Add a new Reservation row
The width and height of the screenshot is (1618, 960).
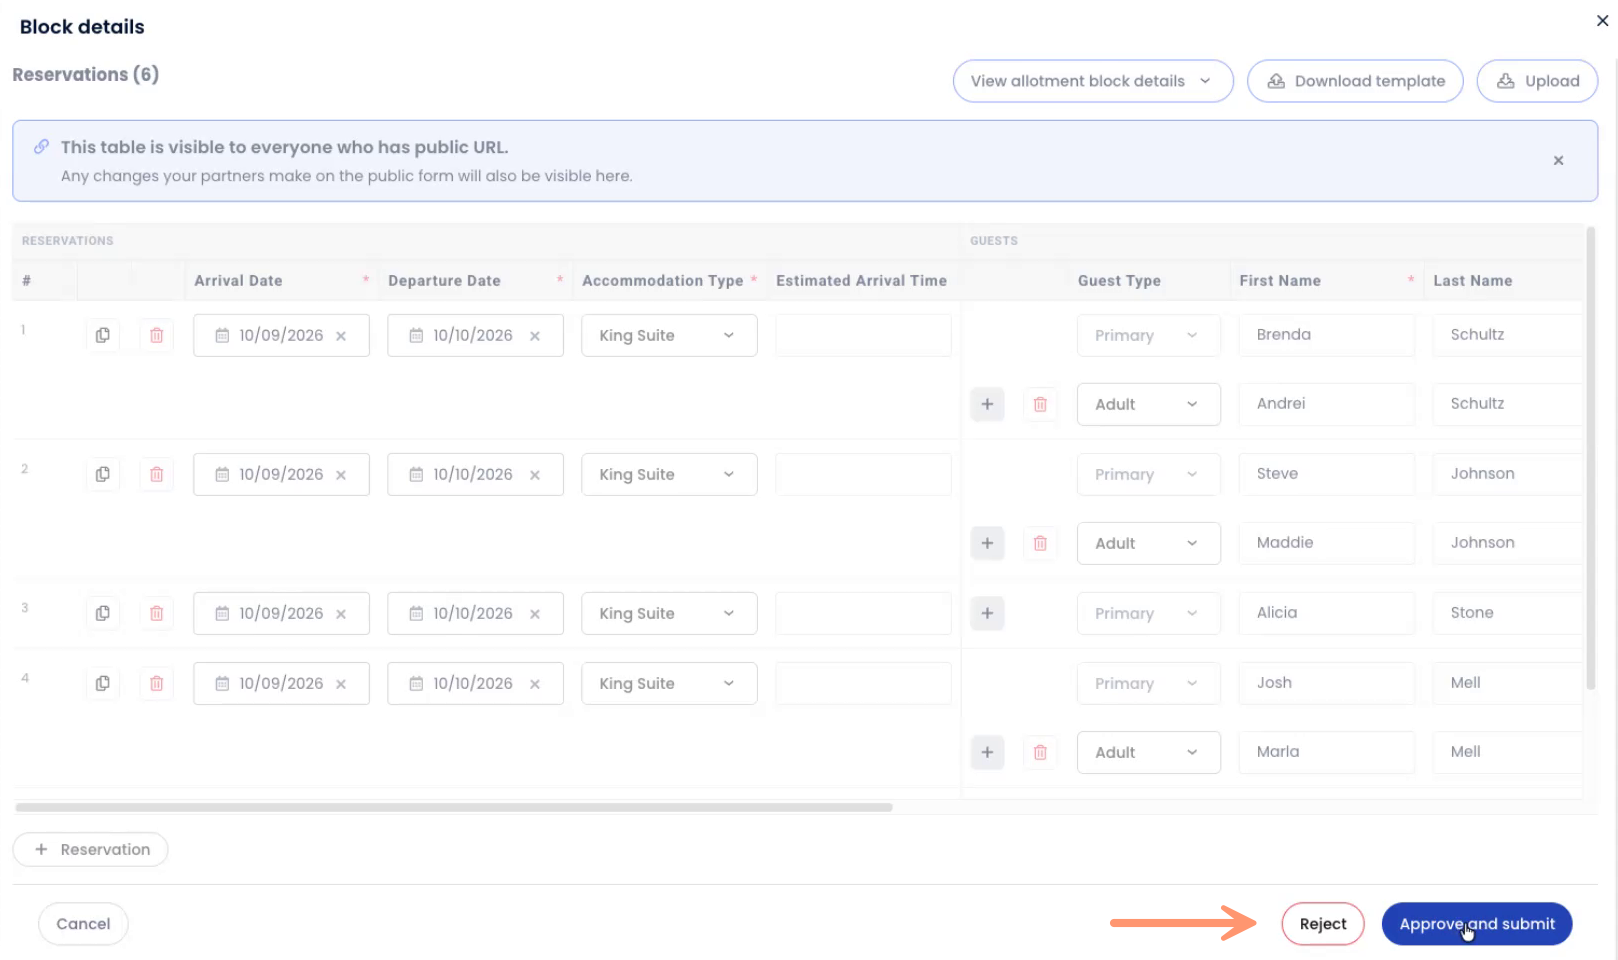91,849
